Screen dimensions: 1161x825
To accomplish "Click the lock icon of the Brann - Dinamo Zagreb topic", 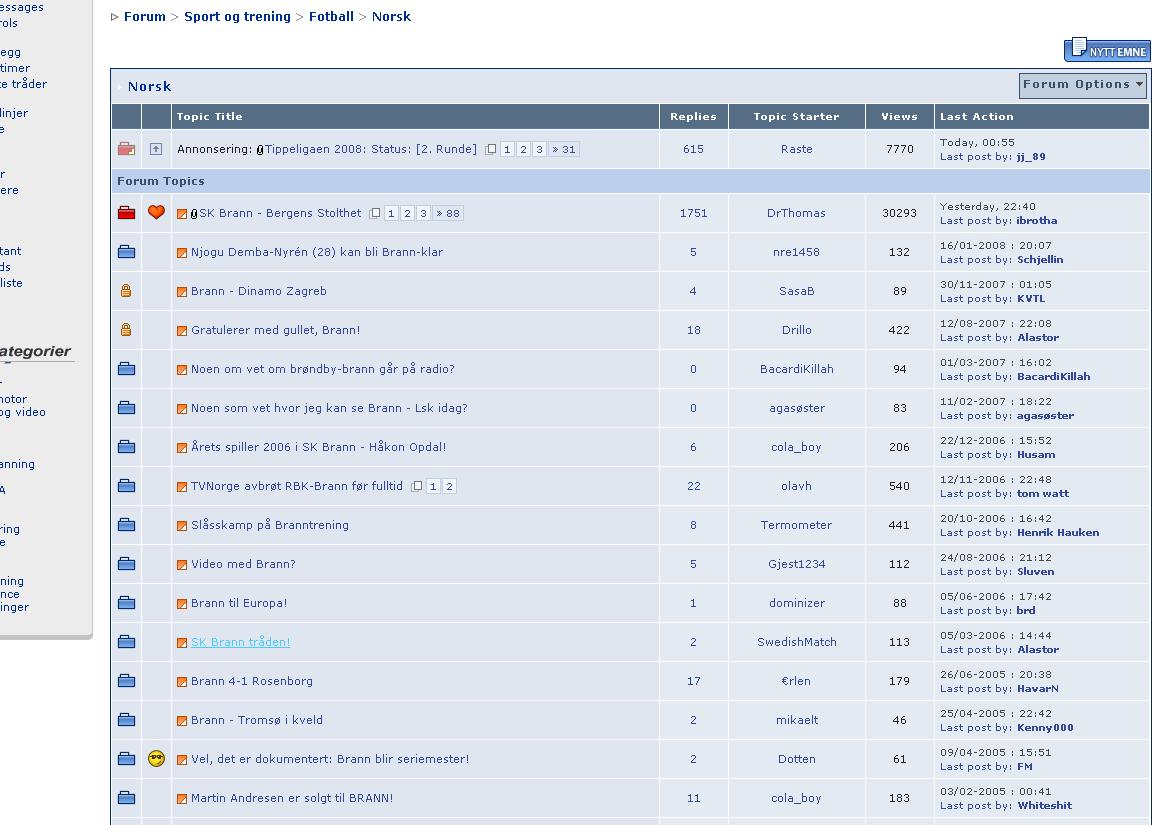I will [126, 291].
